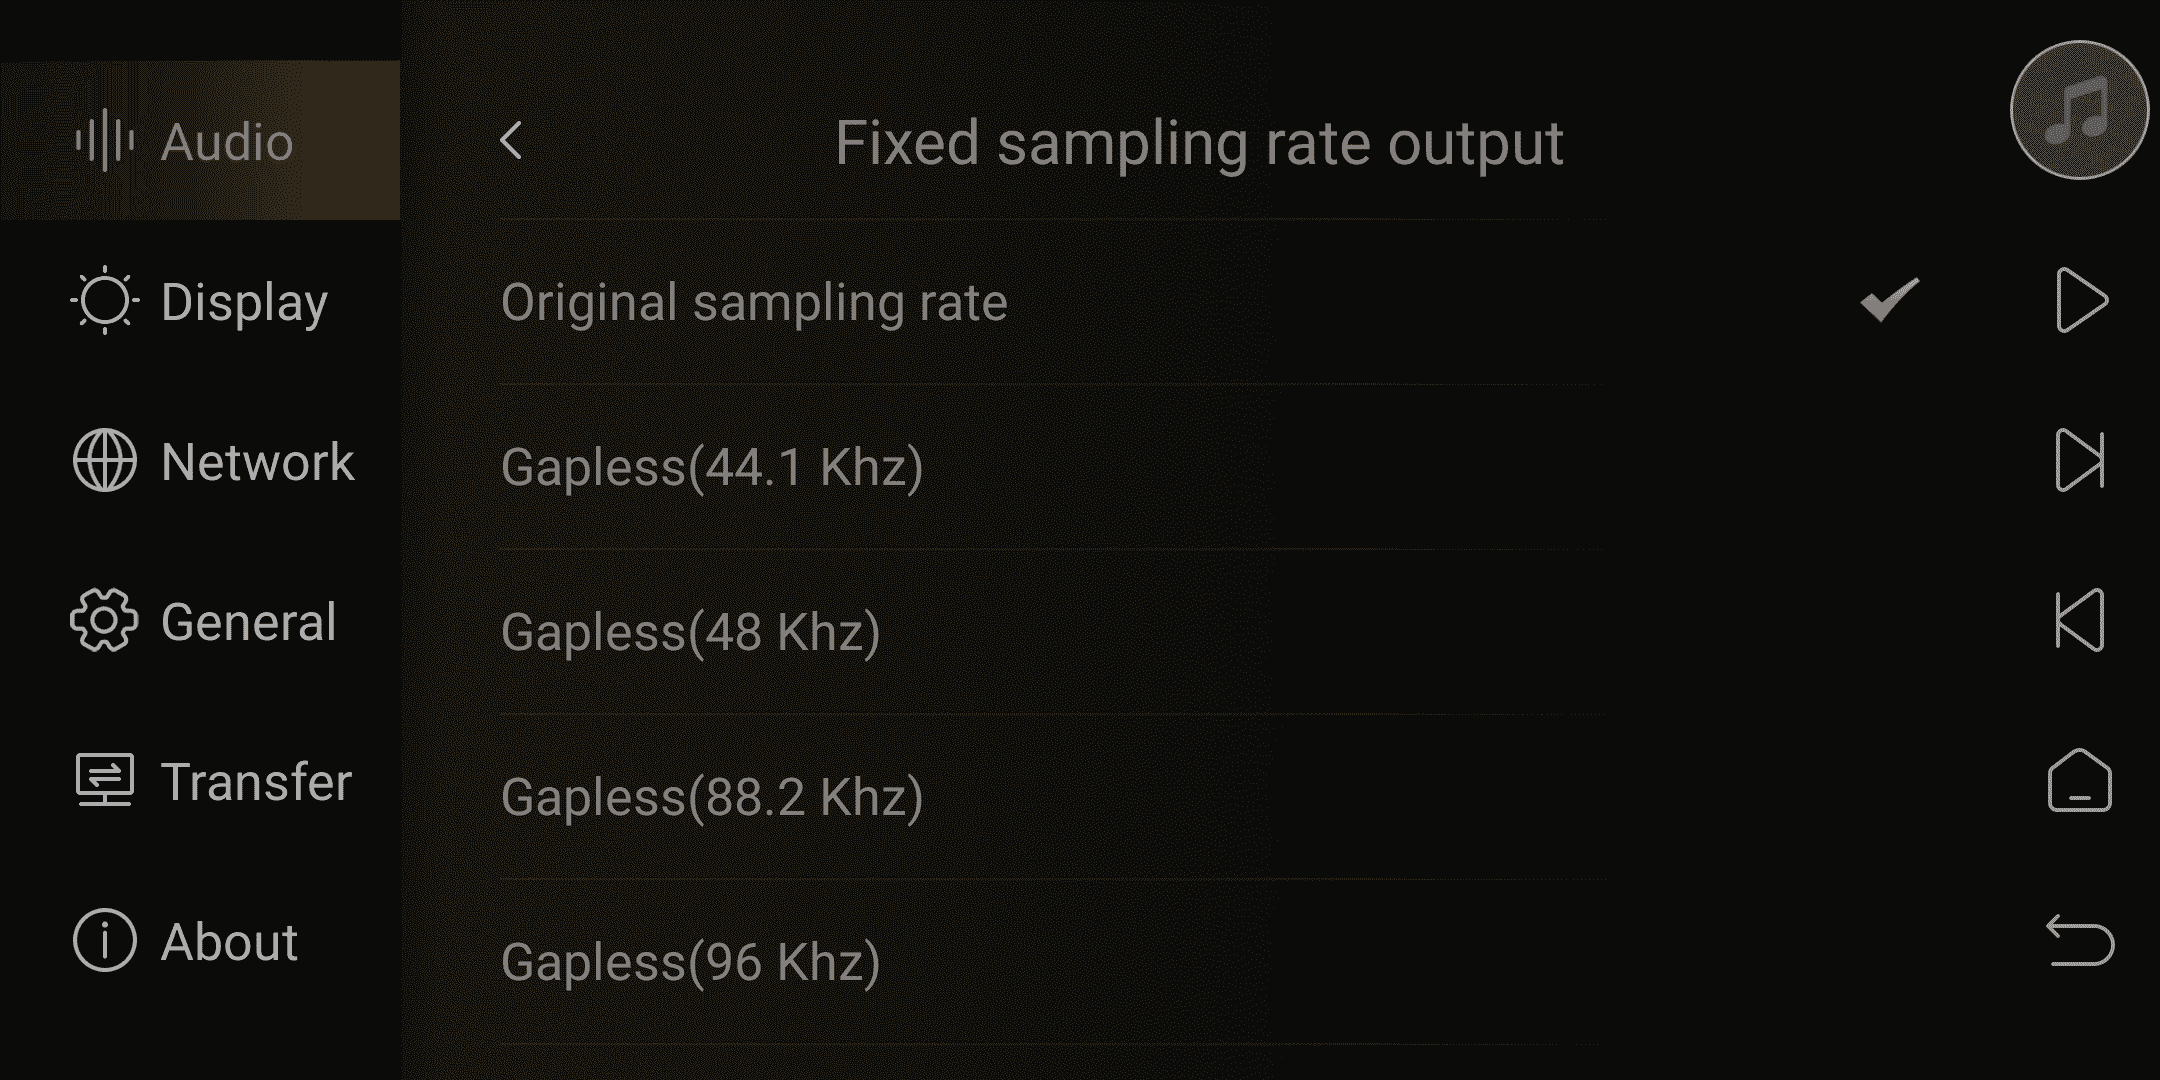Click the Network globe icon
Screen dimensions: 2160x1080
point(104,461)
